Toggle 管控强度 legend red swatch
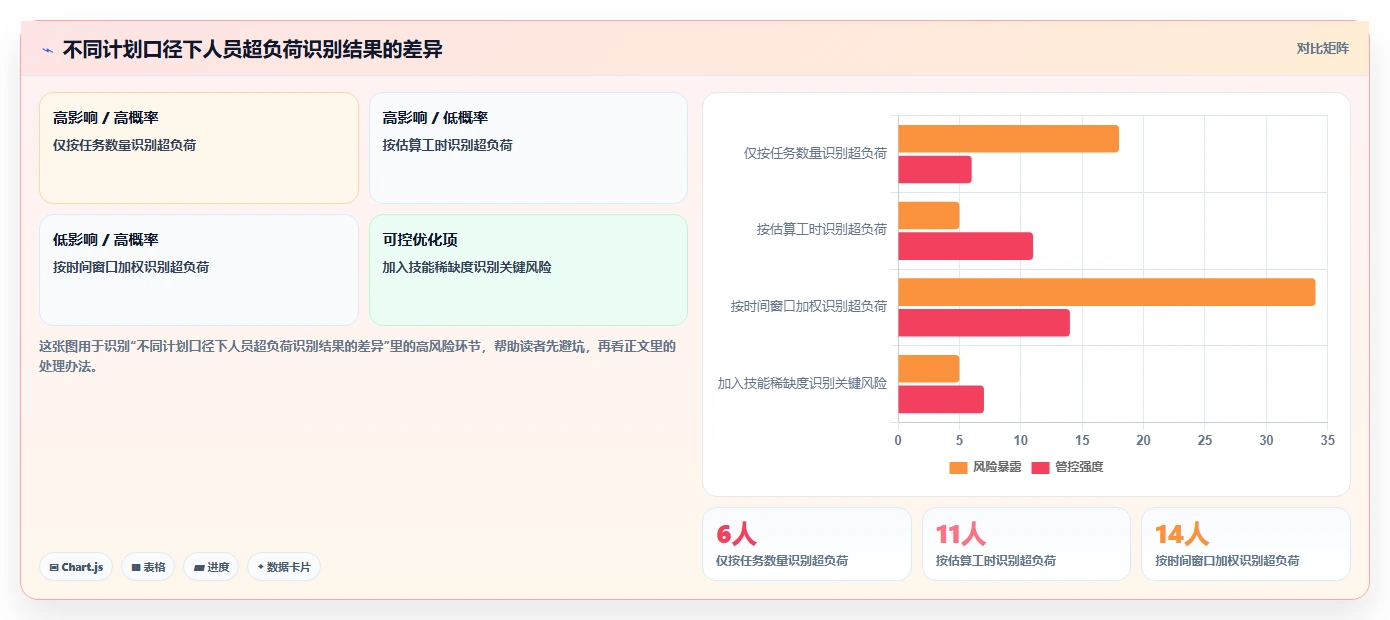 (x=1040, y=467)
